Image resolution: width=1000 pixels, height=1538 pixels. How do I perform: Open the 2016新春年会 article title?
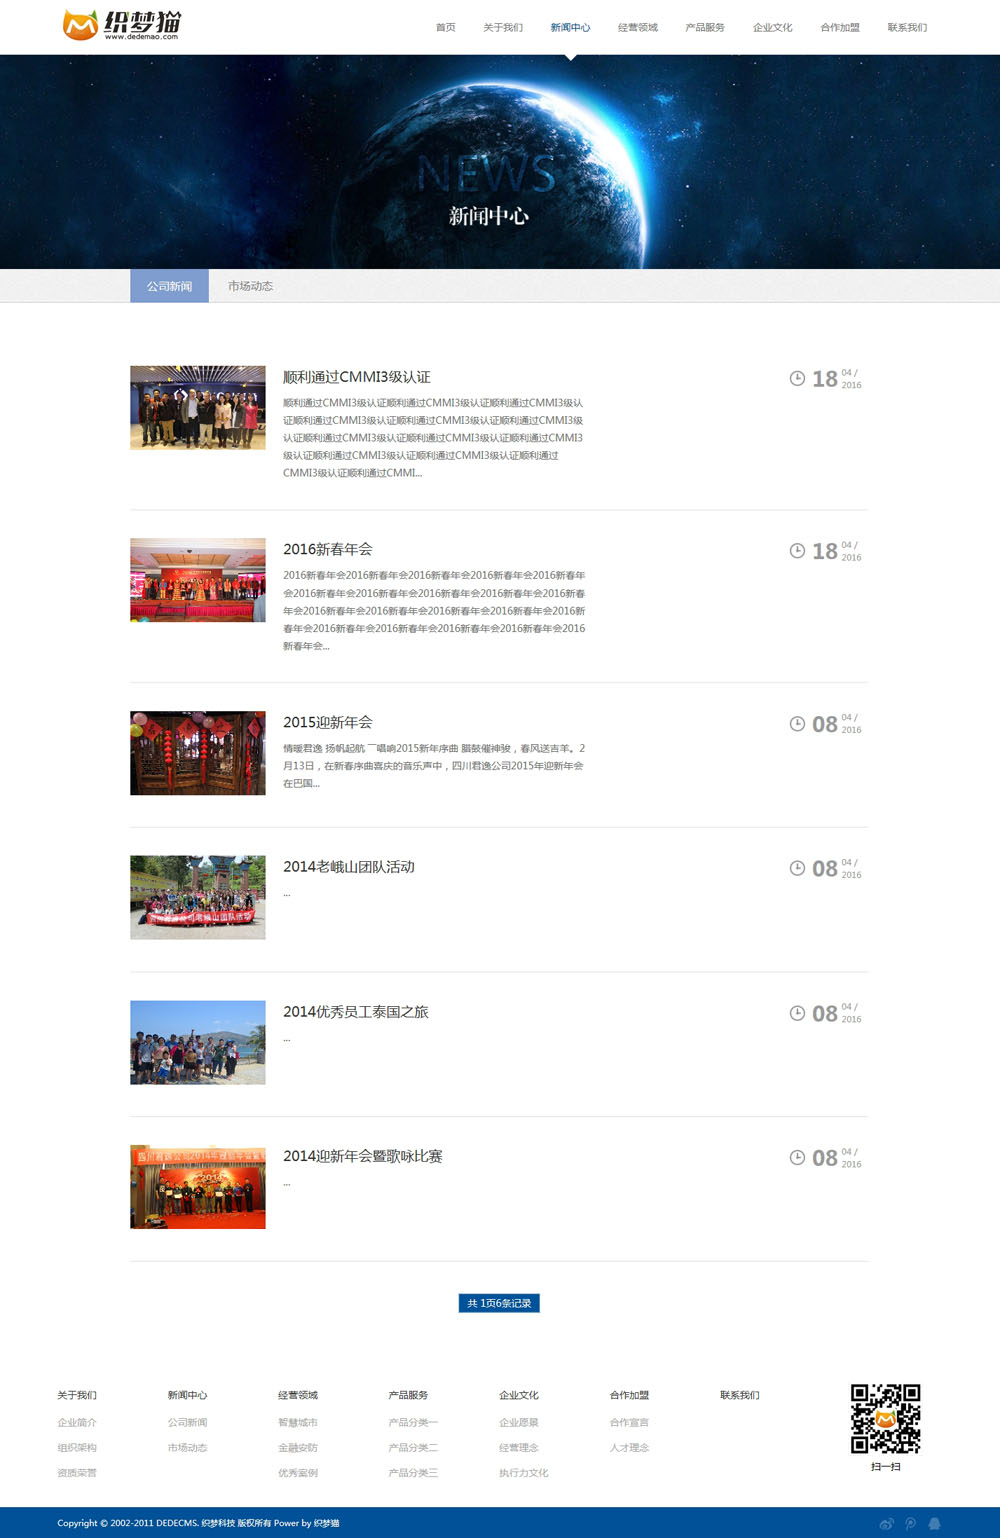coord(327,549)
